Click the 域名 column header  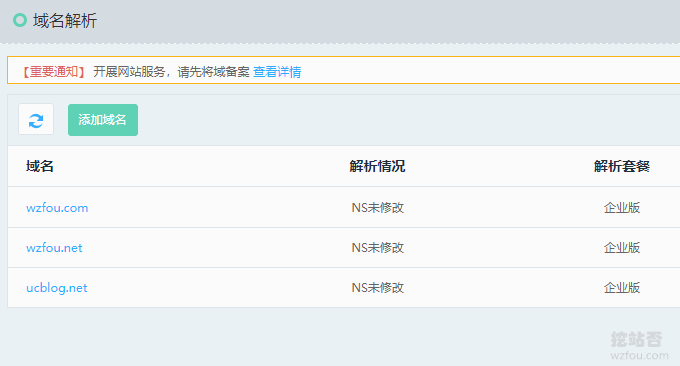coord(40,166)
